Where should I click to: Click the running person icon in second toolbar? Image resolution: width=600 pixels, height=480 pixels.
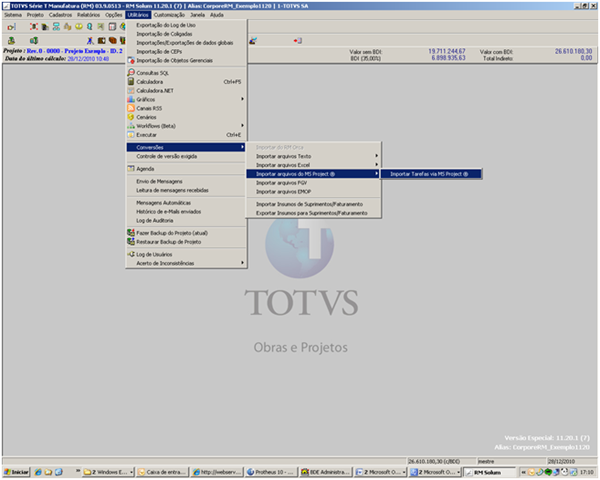pyautogui.click(x=90, y=41)
